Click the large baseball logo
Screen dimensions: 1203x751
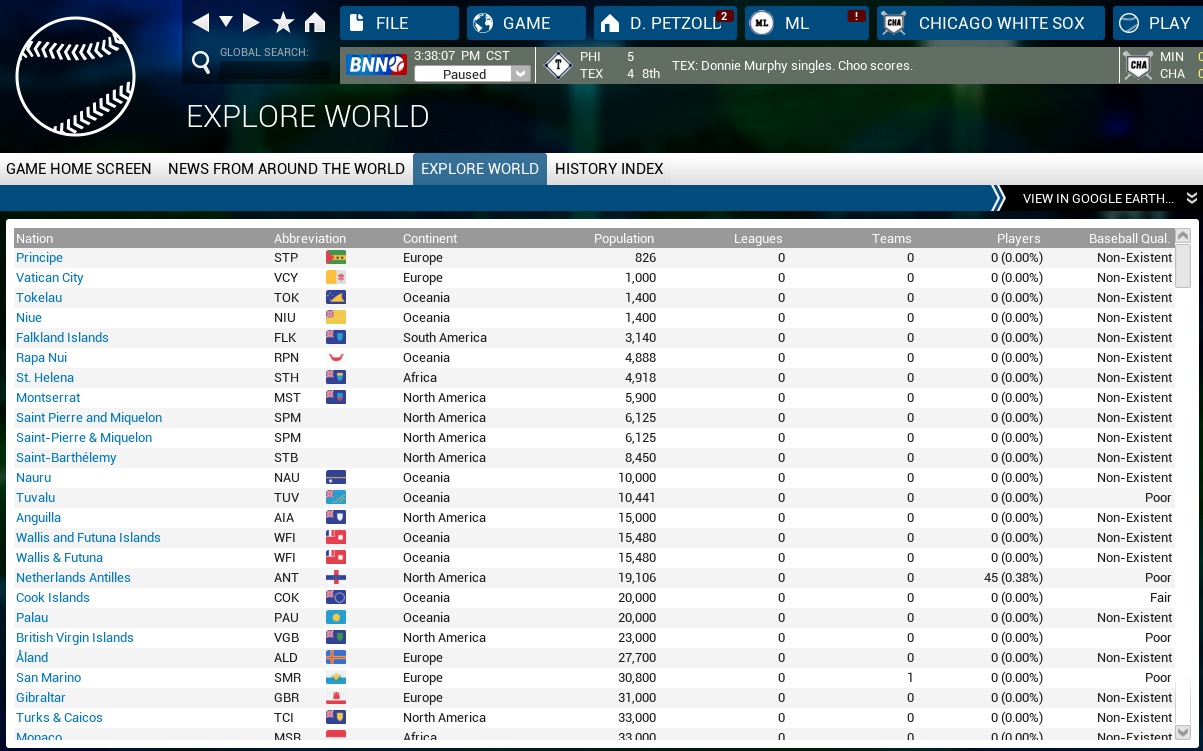pos(75,76)
